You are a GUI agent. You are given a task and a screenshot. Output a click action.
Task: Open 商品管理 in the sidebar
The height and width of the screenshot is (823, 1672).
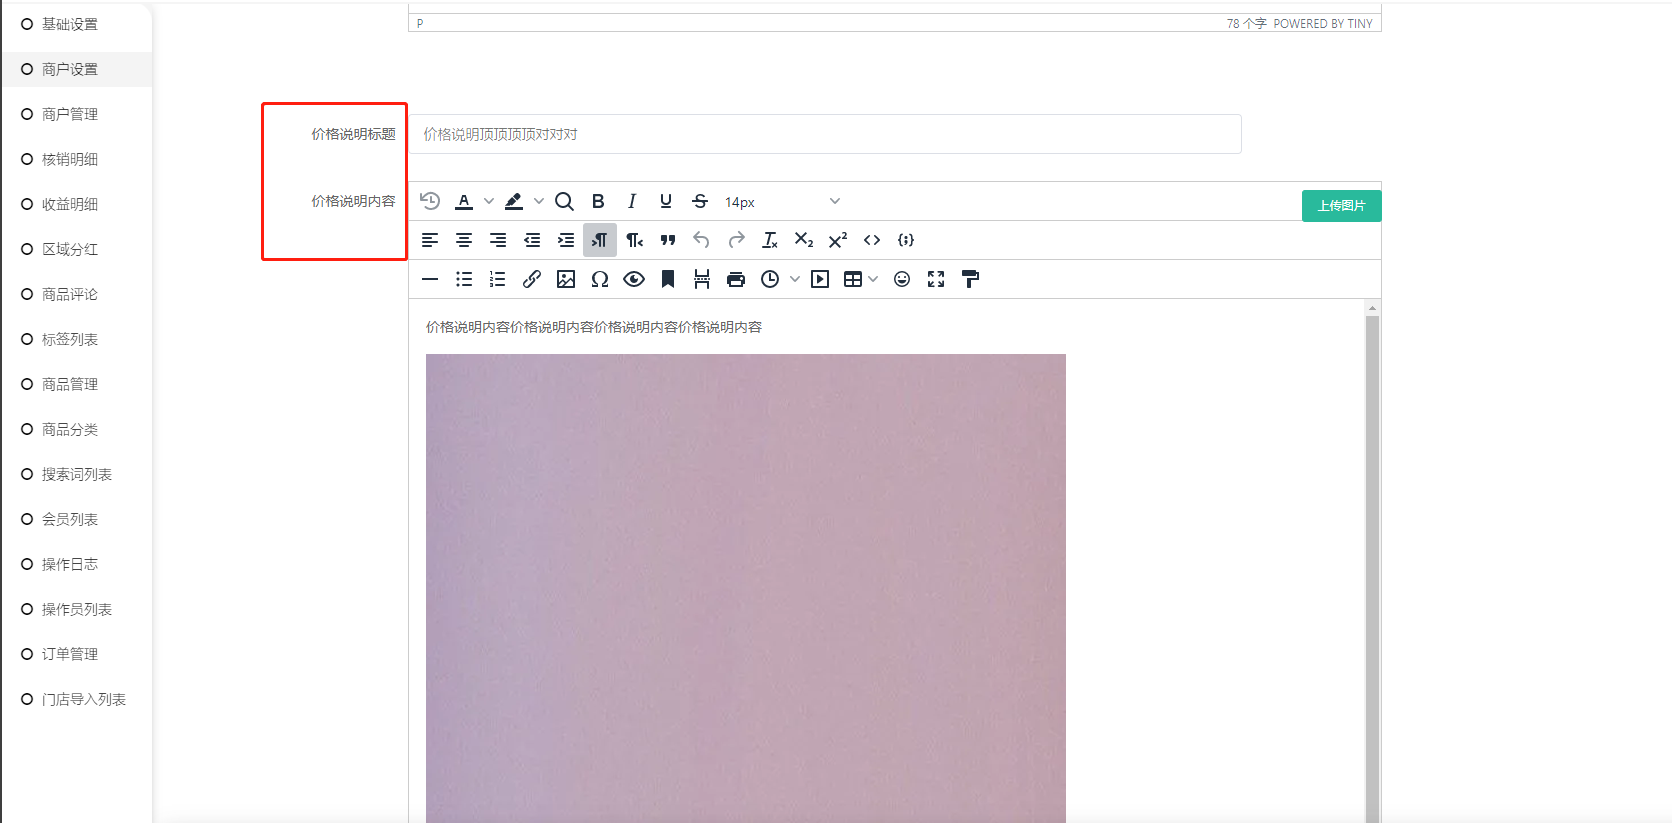coord(70,384)
